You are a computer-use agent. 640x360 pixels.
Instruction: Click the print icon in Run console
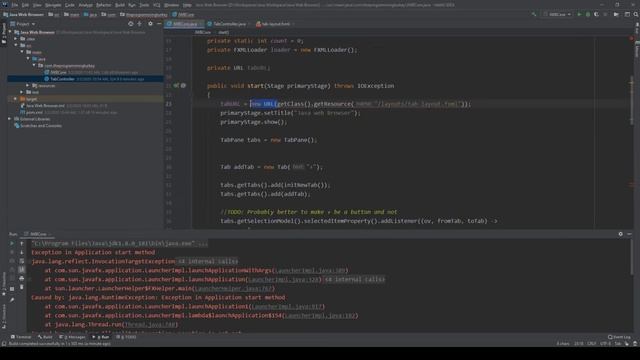(x=22, y=278)
